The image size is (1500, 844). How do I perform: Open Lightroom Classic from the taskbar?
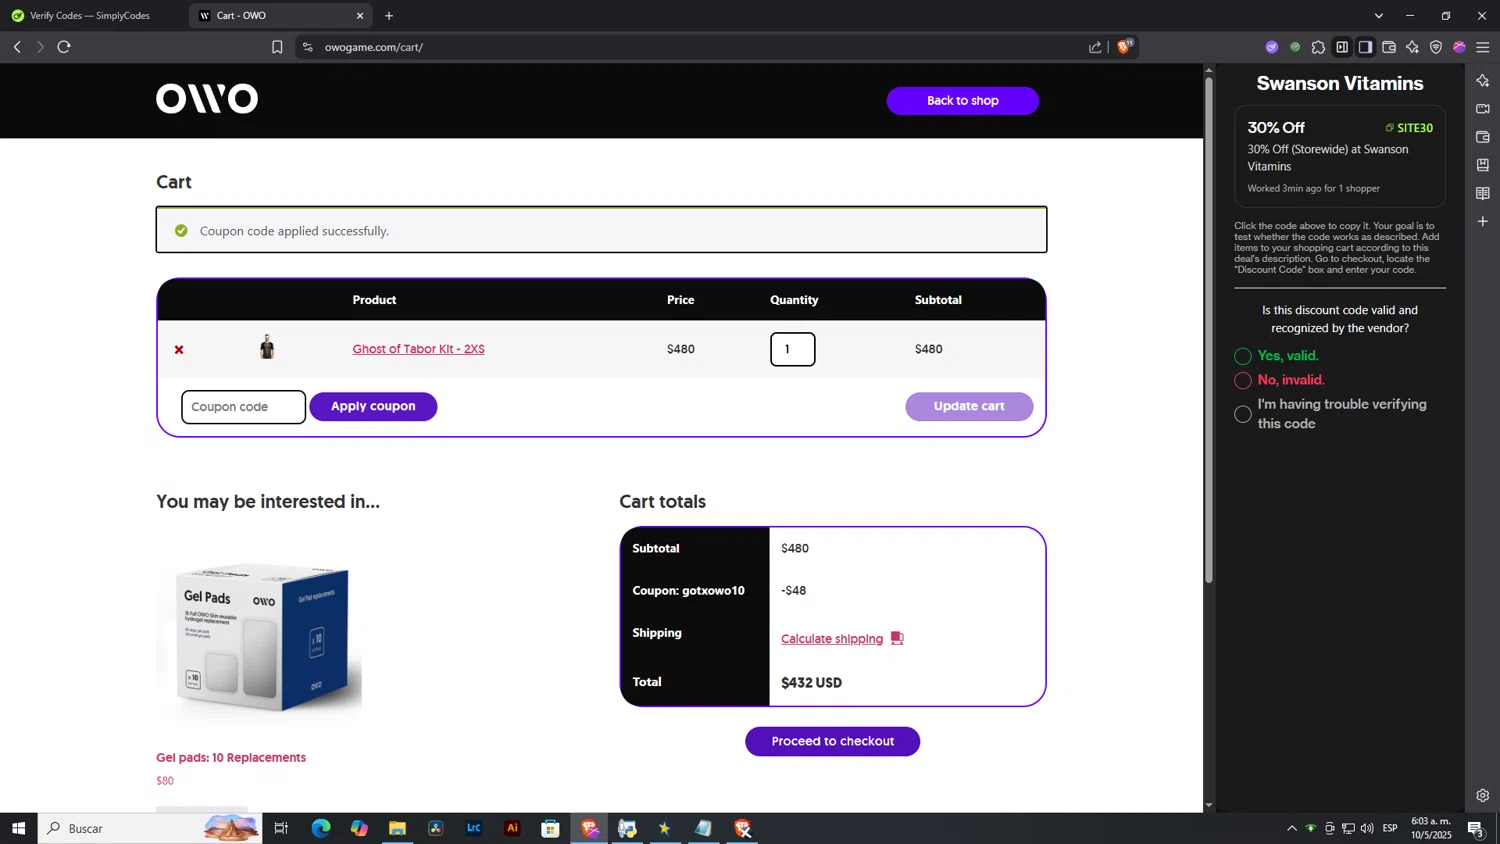click(x=474, y=828)
